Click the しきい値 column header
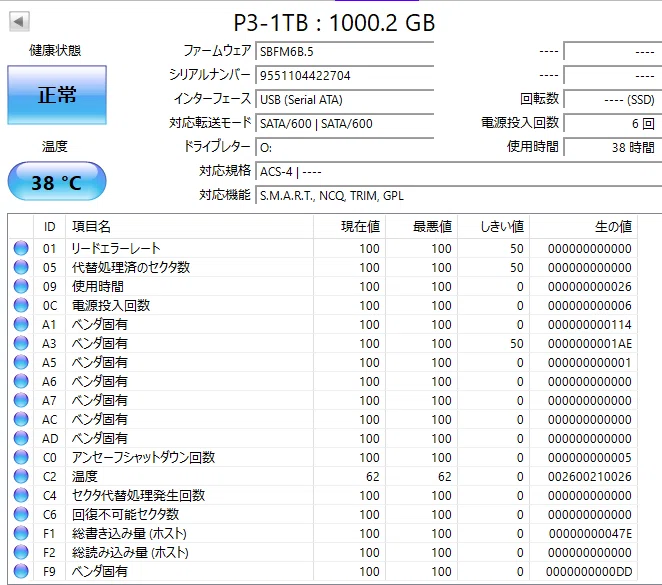This screenshot has height=585, width=662. [x=494, y=227]
